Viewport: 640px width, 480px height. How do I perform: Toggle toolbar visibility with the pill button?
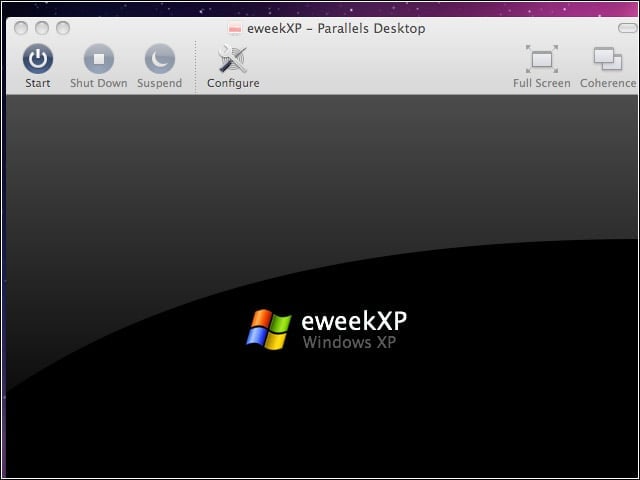(627, 28)
